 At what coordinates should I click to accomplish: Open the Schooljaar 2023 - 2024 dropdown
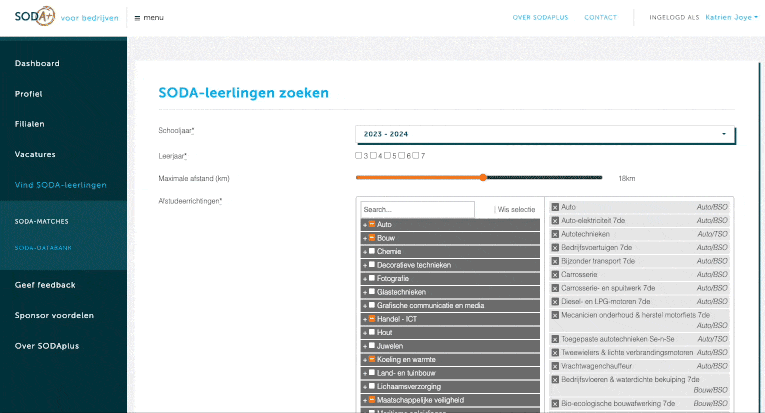tap(545, 134)
